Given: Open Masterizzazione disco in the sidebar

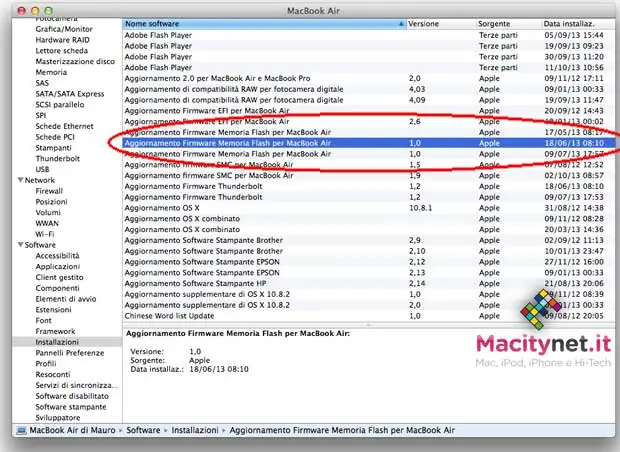Looking at the screenshot, I should 75,61.
